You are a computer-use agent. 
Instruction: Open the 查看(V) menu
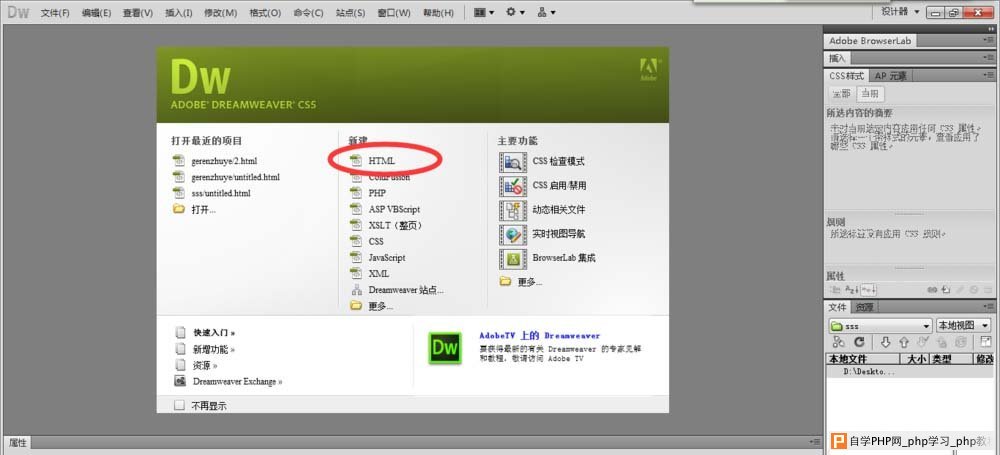click(138, 13)
